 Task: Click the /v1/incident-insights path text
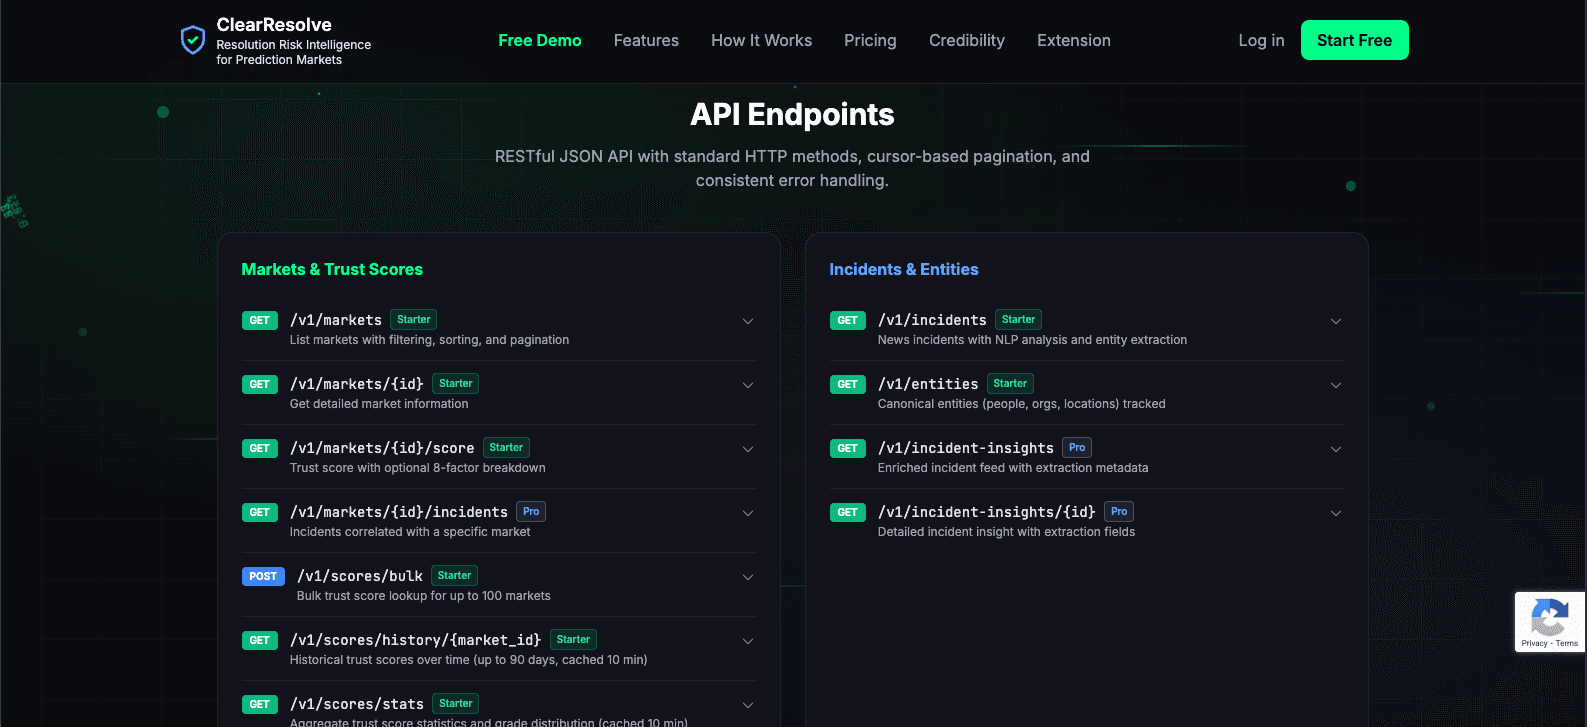(966, 448)
